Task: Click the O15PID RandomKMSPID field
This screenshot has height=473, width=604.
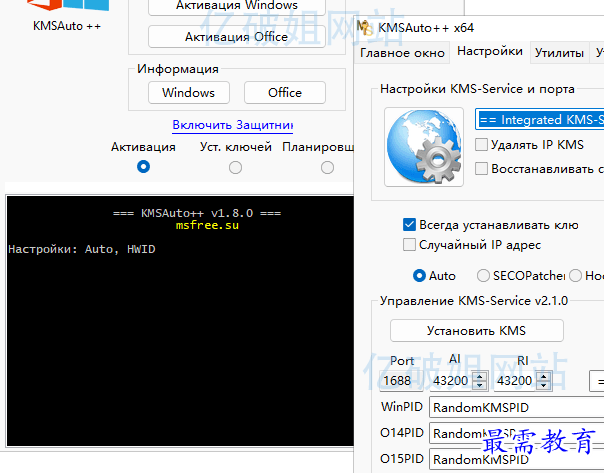Action: coord(517,459)
